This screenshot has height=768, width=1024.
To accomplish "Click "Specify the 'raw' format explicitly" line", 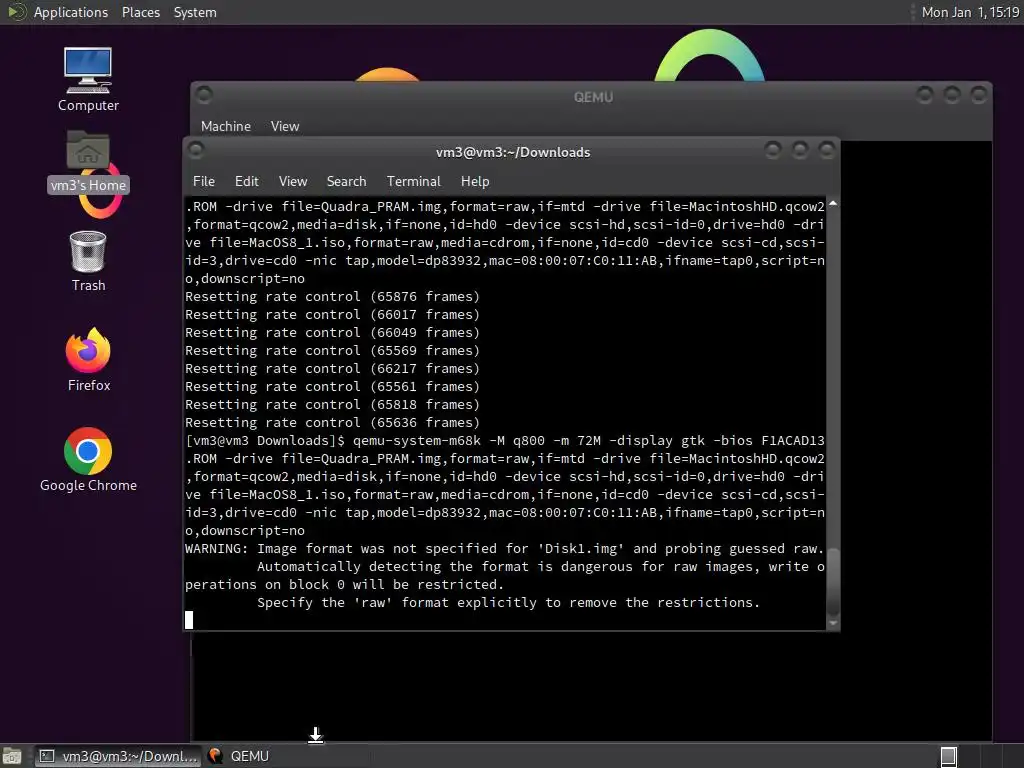I will pos(508,602).
